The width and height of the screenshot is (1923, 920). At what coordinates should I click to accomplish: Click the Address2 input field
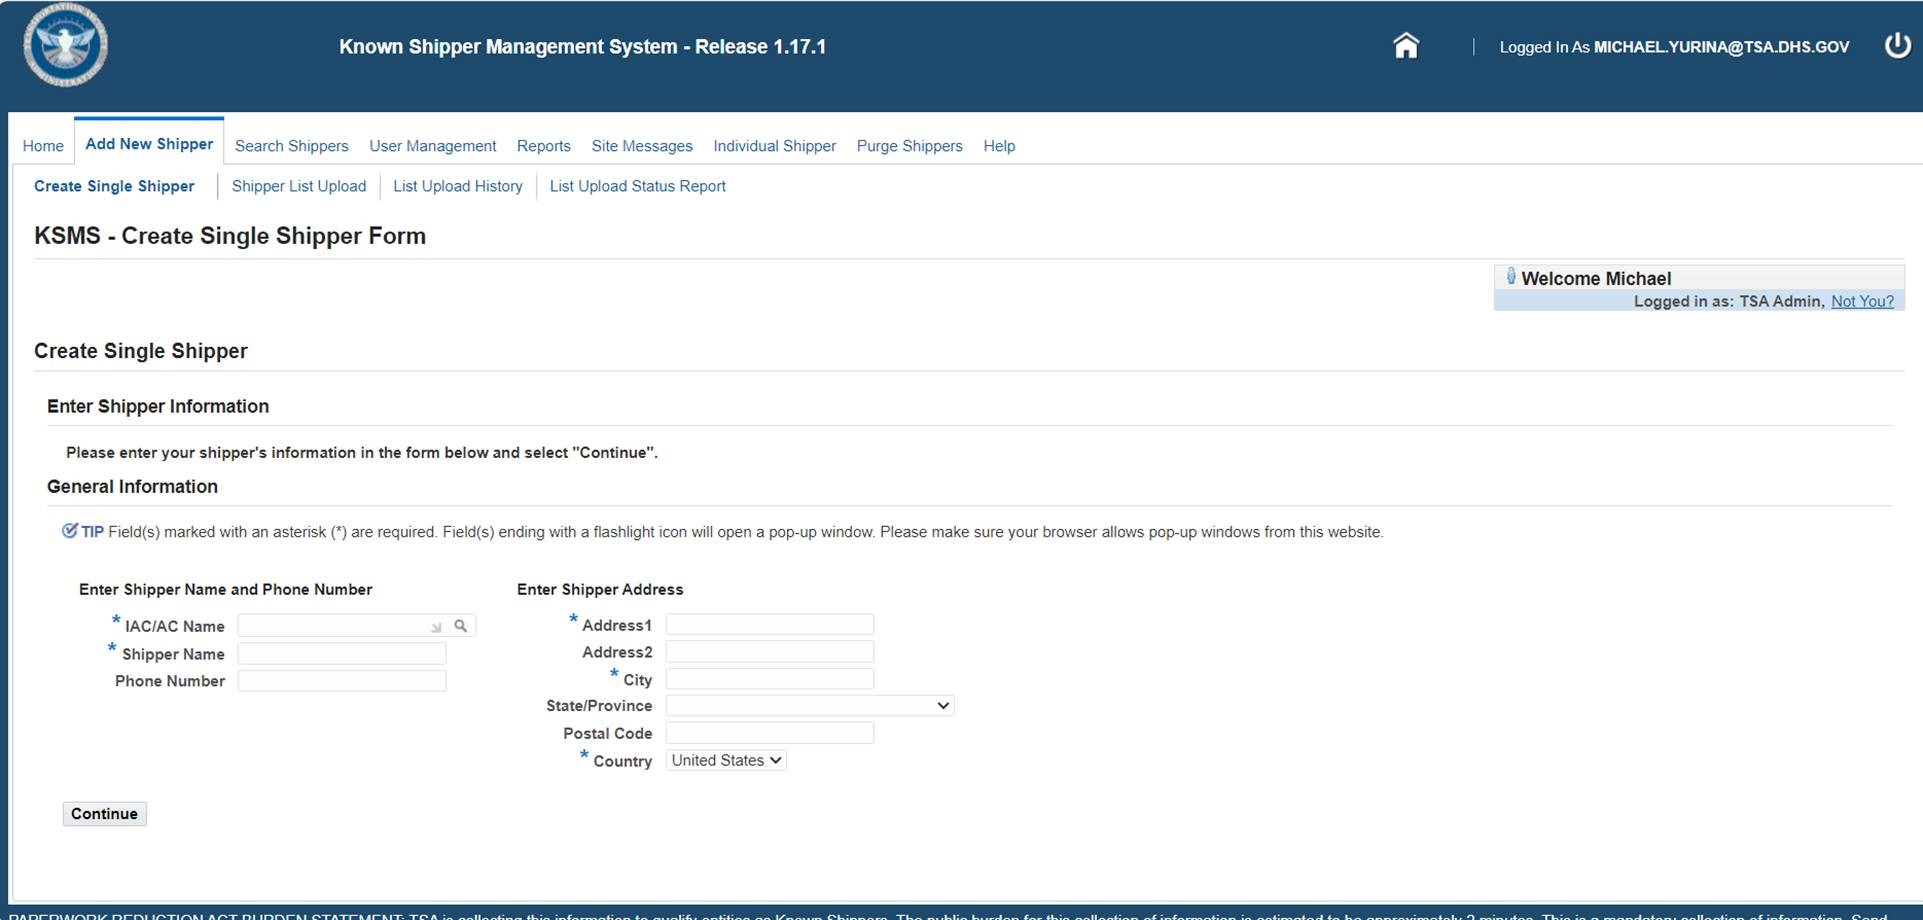coord(770,652)
